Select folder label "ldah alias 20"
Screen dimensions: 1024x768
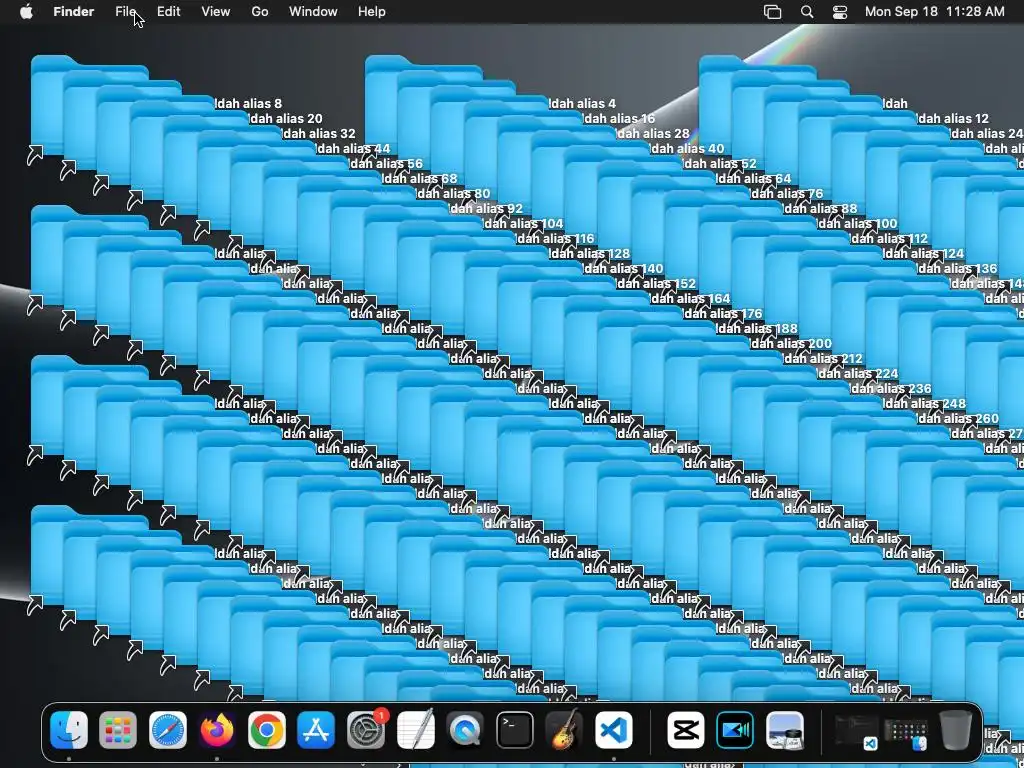(285, 118)
